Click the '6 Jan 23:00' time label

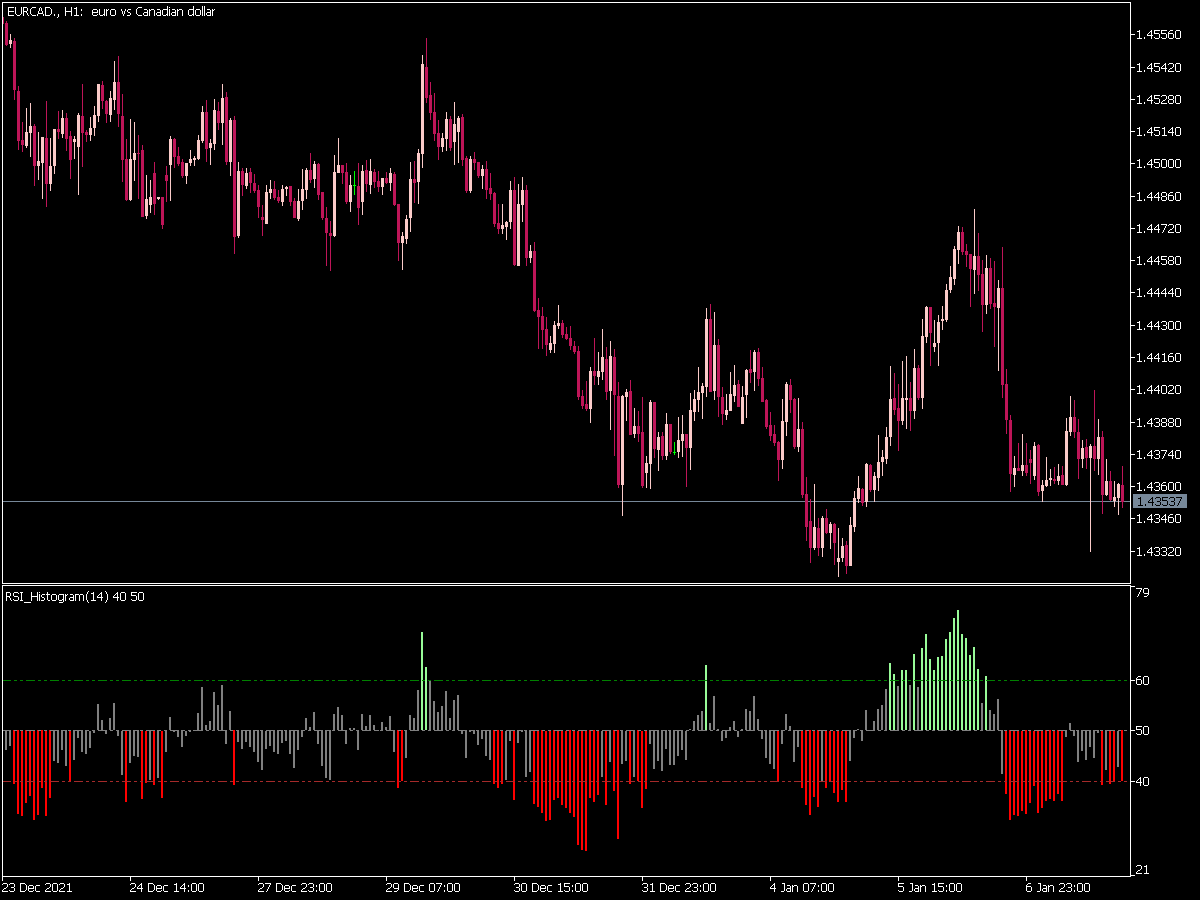(x=1060, y=887)
